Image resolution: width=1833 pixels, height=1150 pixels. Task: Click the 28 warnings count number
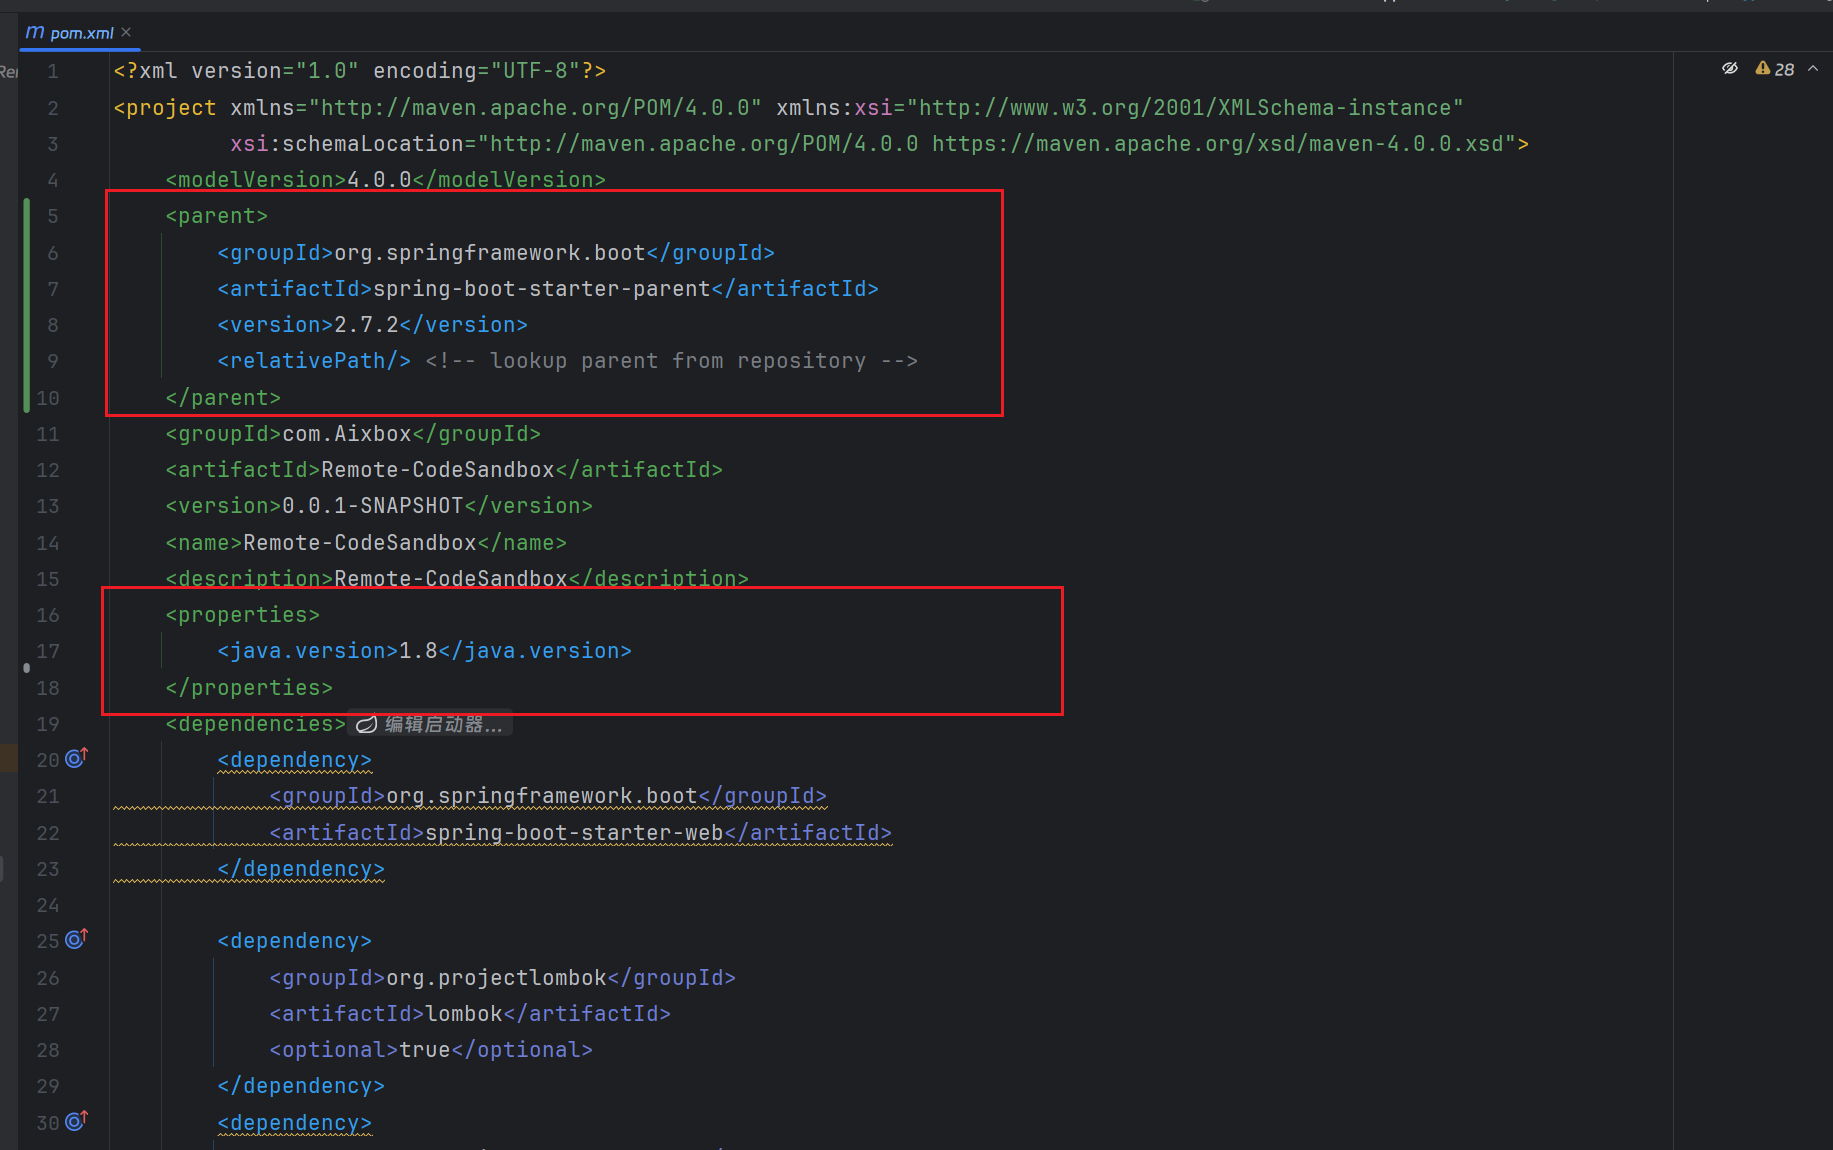[x=1784, y=69]
